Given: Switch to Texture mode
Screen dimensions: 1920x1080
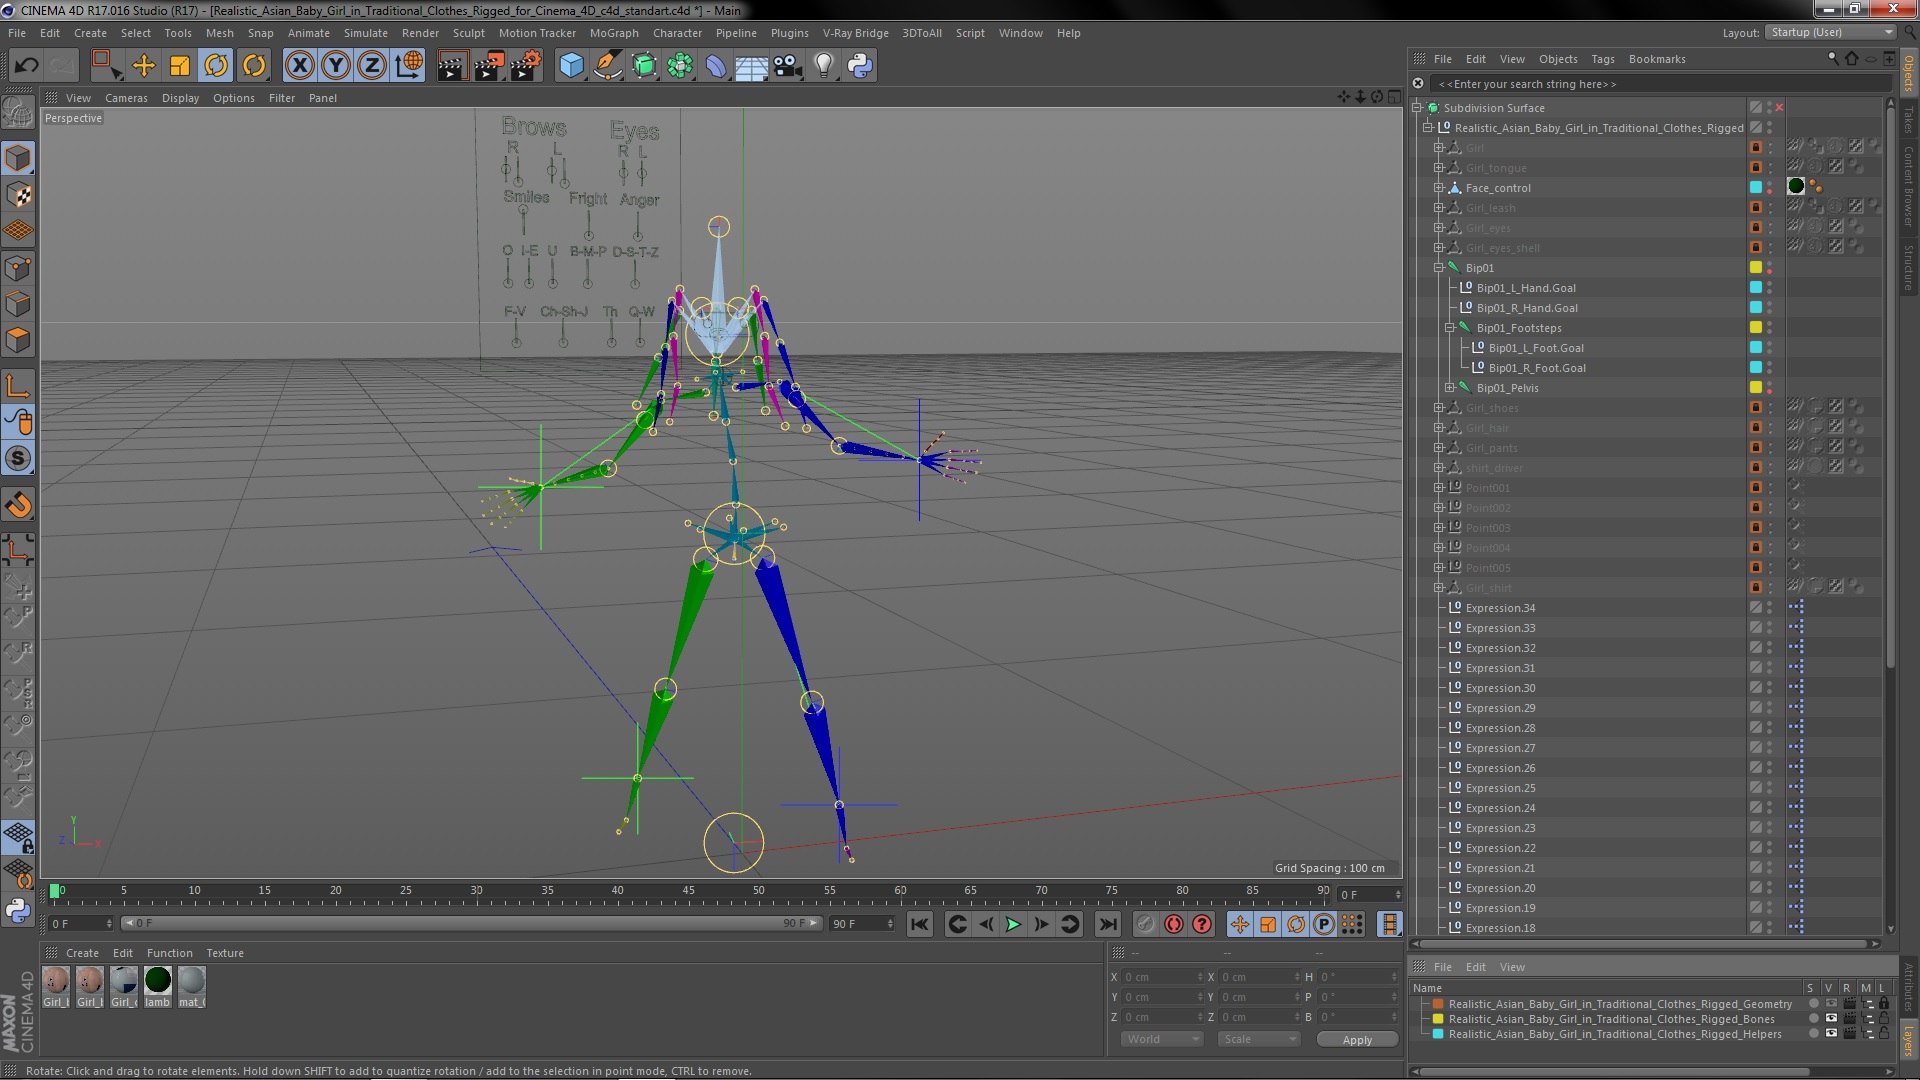Looking at the screenshot, I should tap(18, 195).
